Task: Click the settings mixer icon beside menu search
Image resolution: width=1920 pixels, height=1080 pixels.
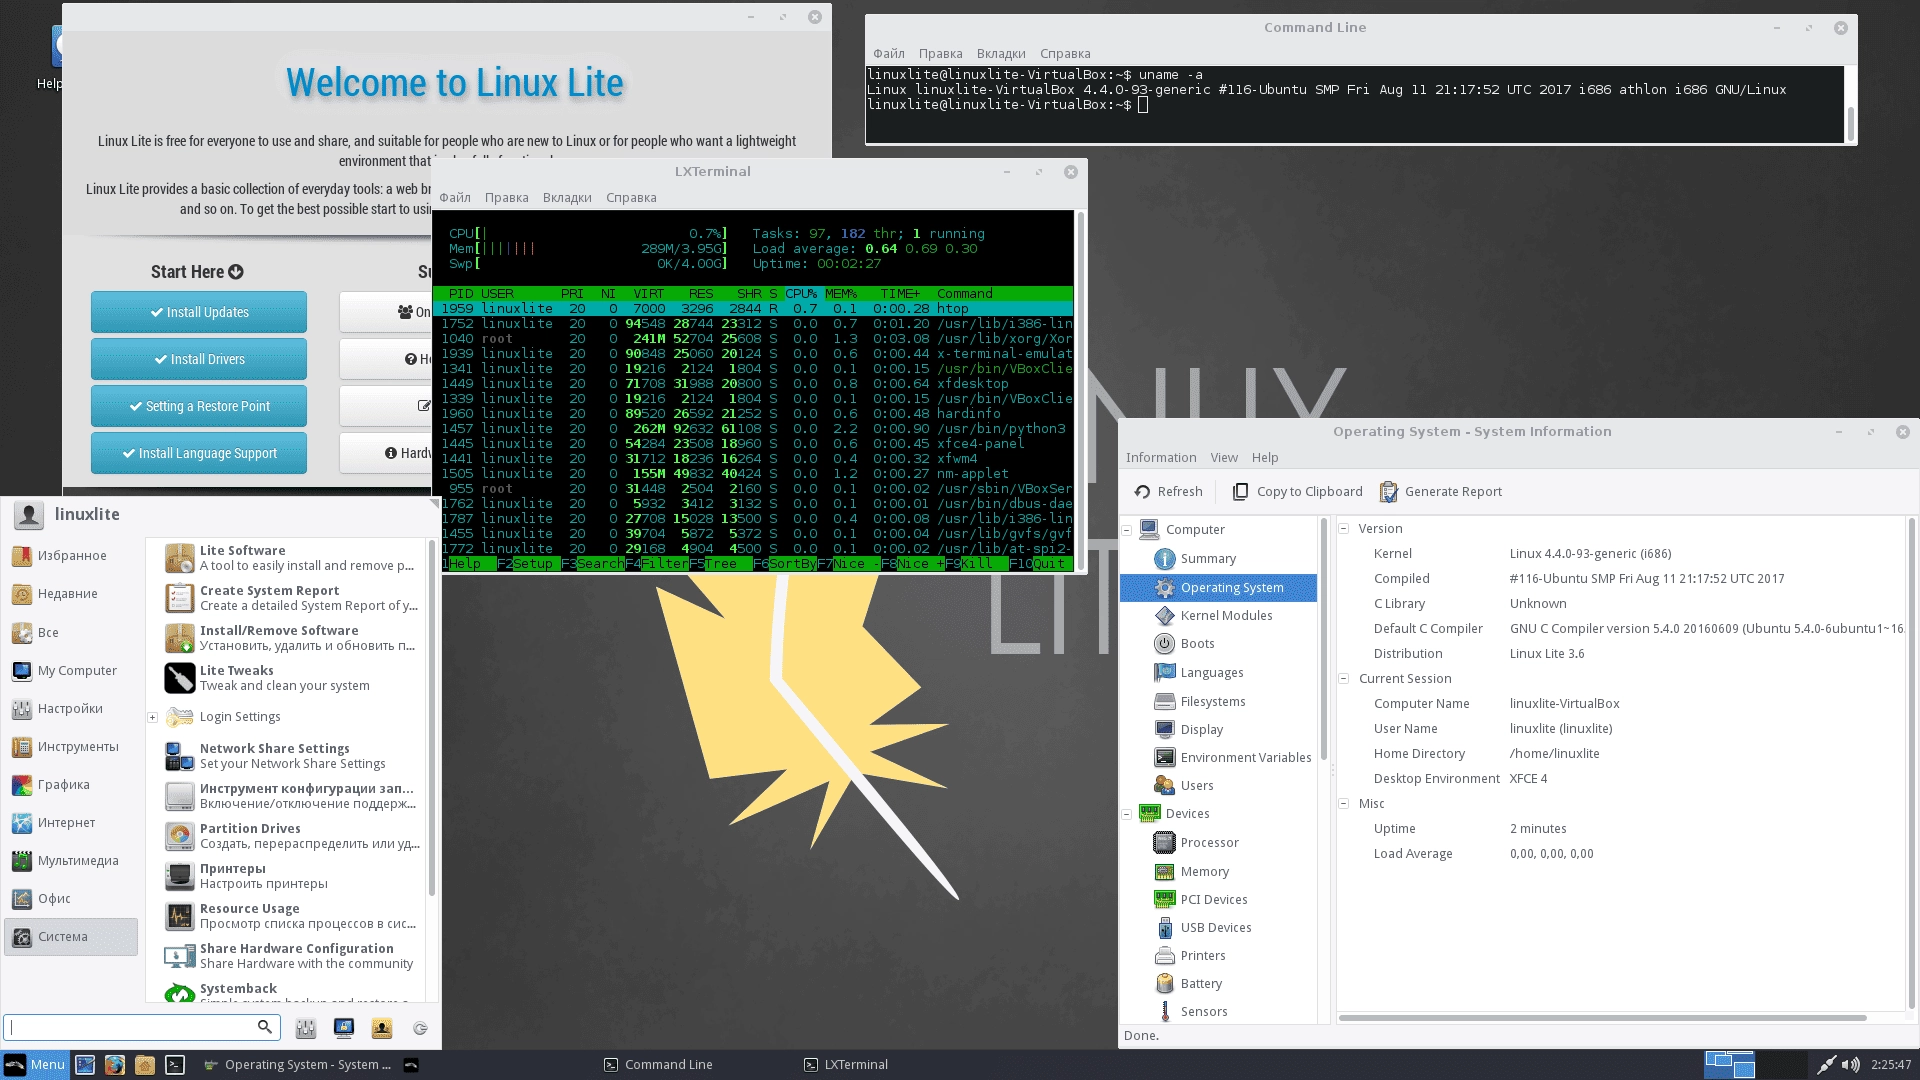Action: 306,1028
